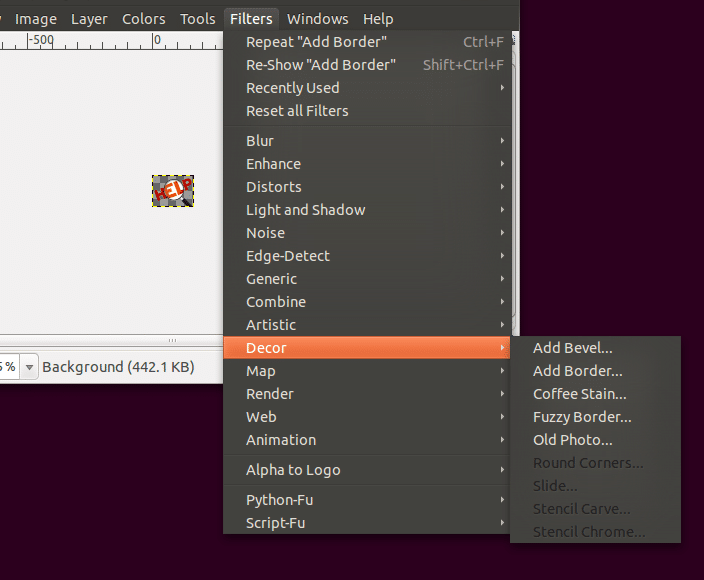Select Add Bevel from Decor submenu
704x580 pixels.
572,348
